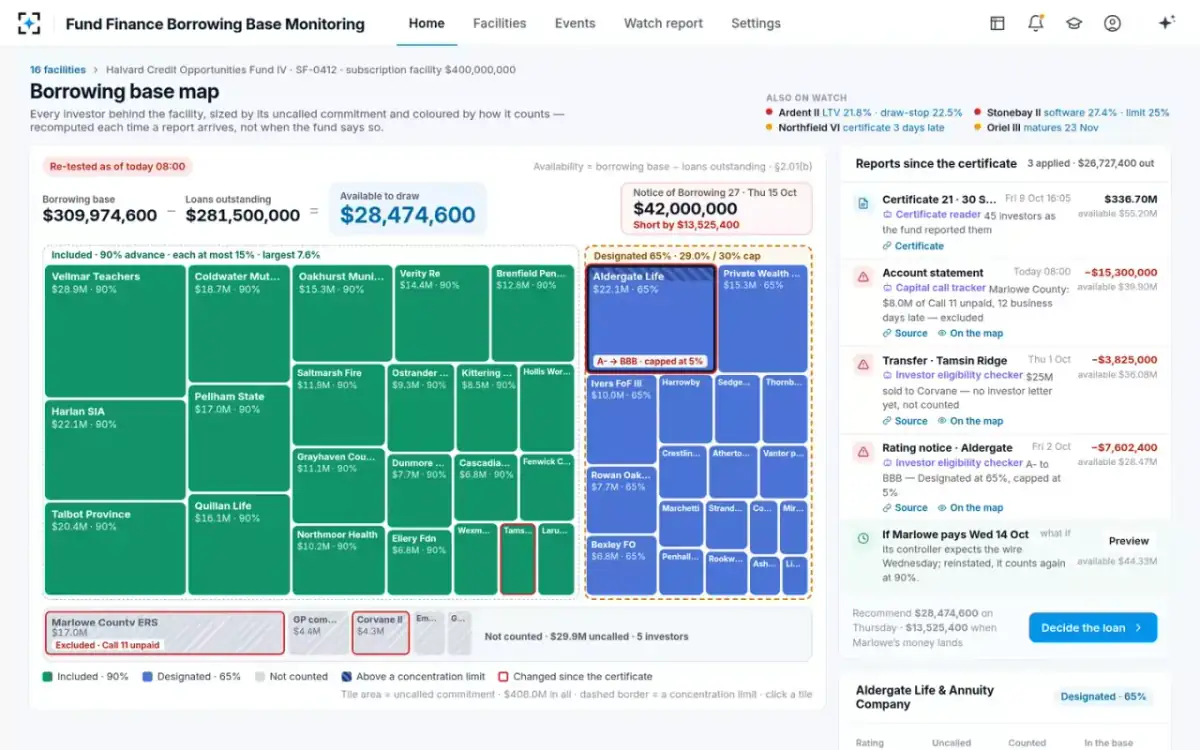Screen dimensions: 1200x750
Task: Select the Harrowby tile
Action: [x=684, y=409]
